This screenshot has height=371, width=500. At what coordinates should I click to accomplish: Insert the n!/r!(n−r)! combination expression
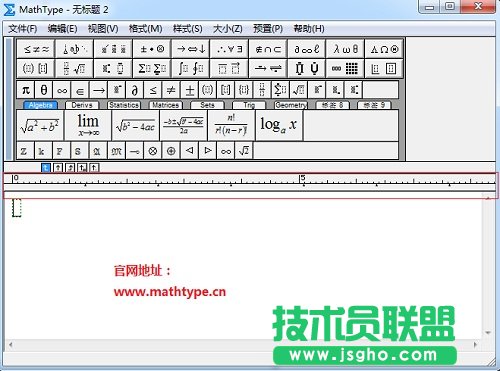[x=231, y=125]
